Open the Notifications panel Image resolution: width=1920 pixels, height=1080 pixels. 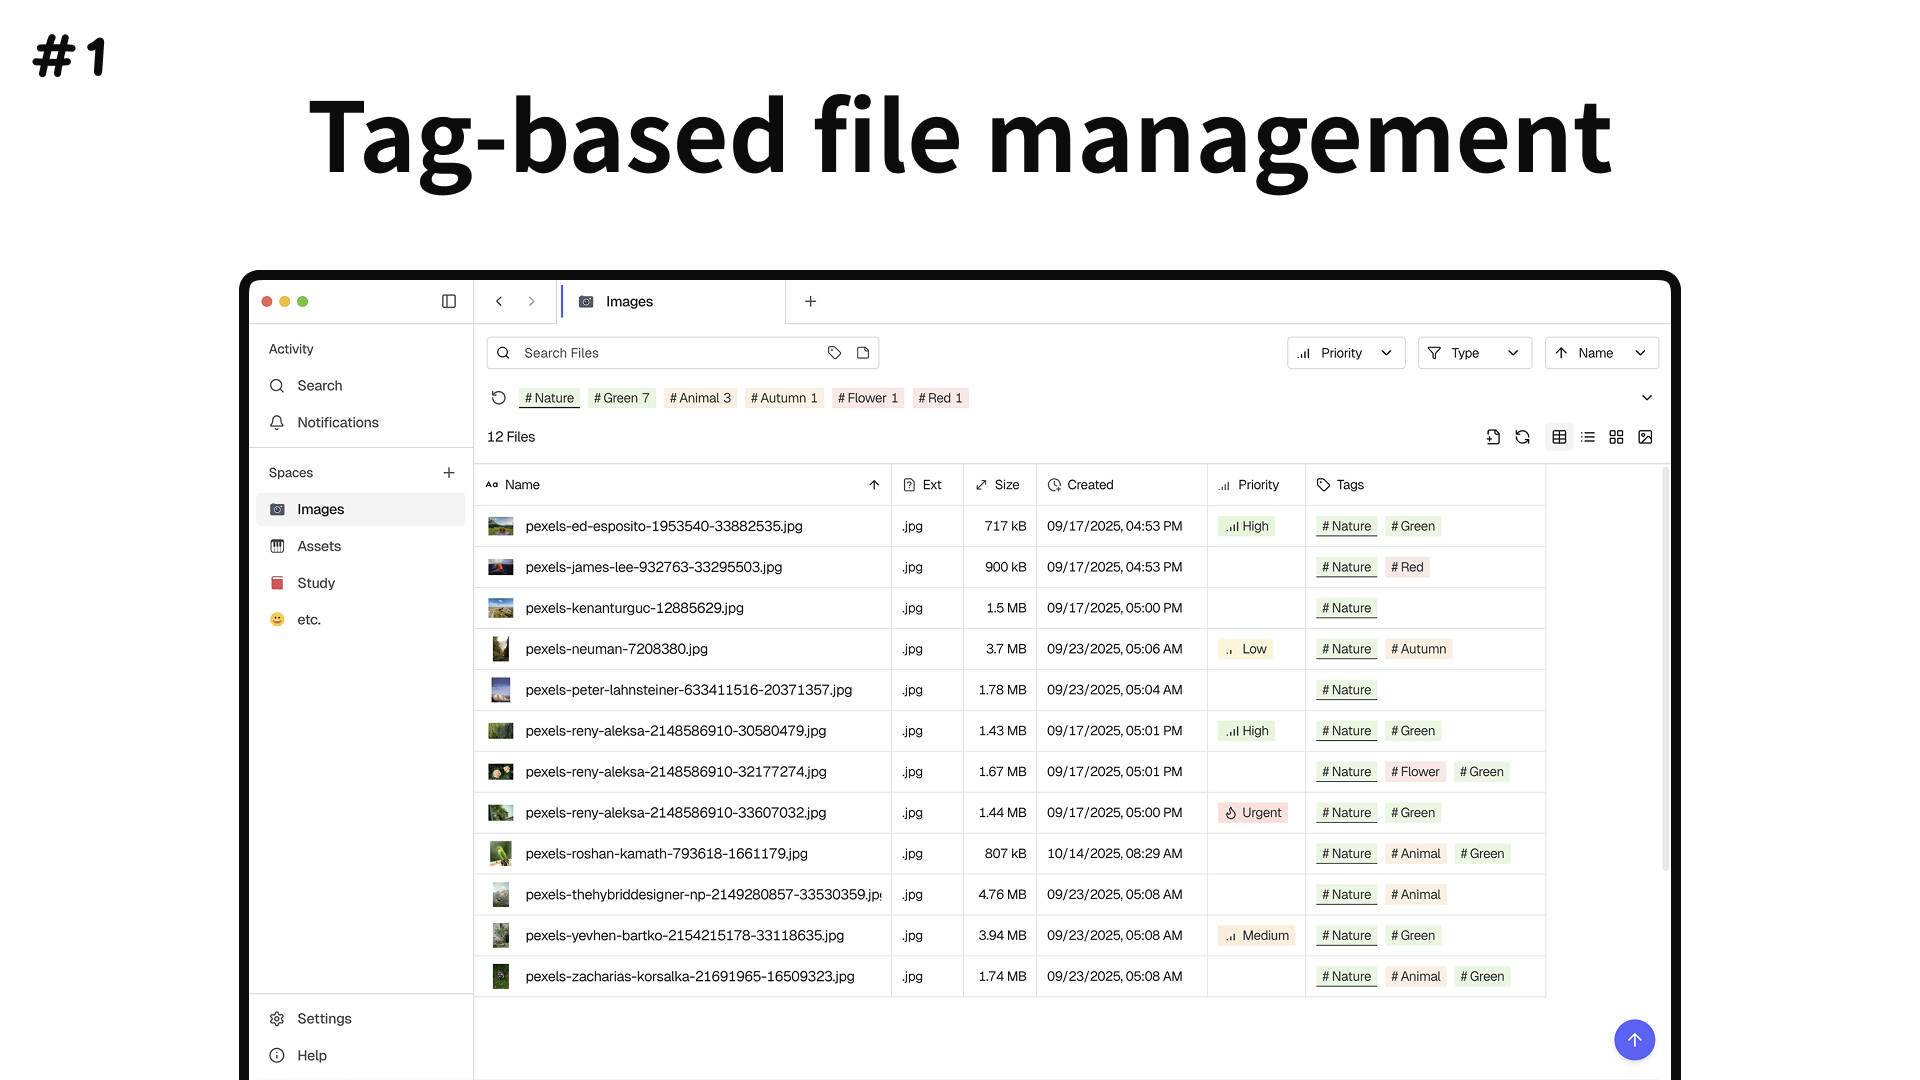[337, 422]
